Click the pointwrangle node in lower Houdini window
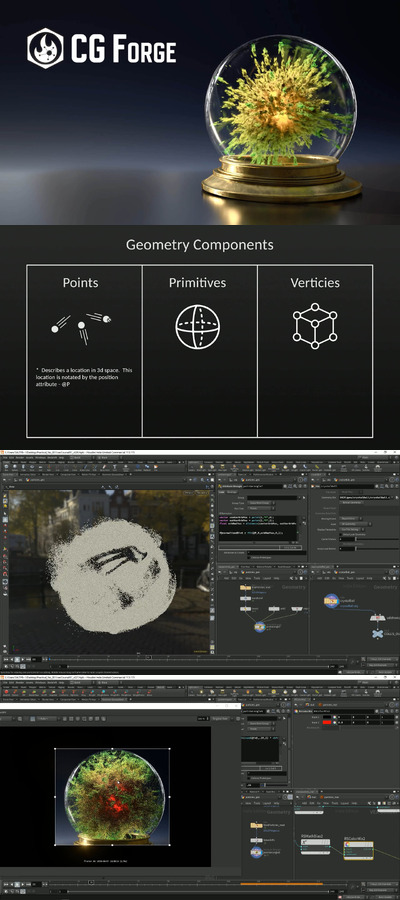 257,852
